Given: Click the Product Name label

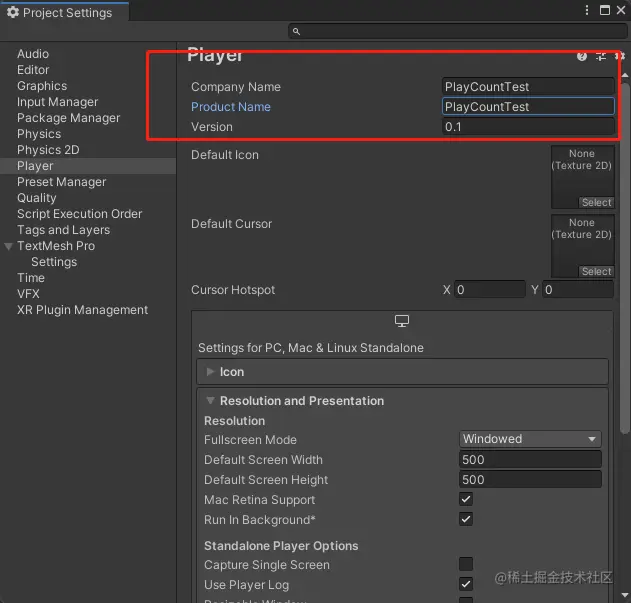Looking at the screenshot, I should click(231, 107).
